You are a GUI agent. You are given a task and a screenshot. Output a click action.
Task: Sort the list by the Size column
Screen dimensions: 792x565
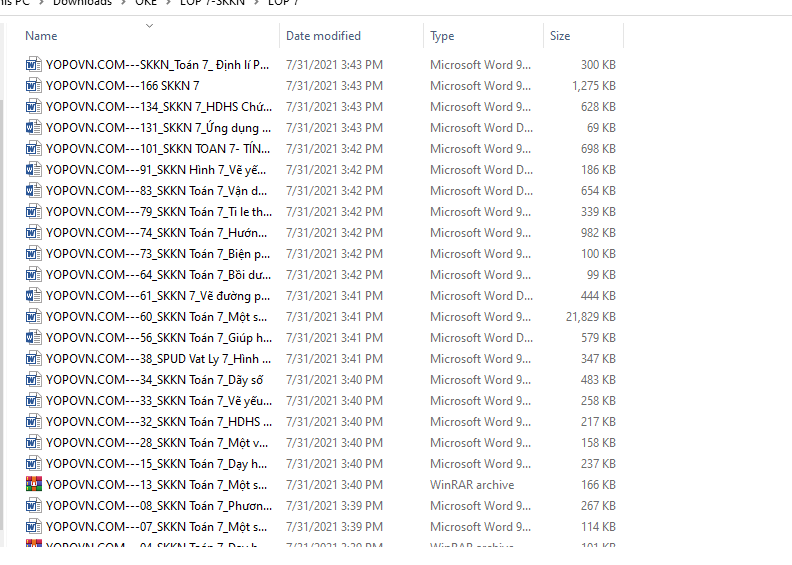pyautogui.click(x=560, y=36)
